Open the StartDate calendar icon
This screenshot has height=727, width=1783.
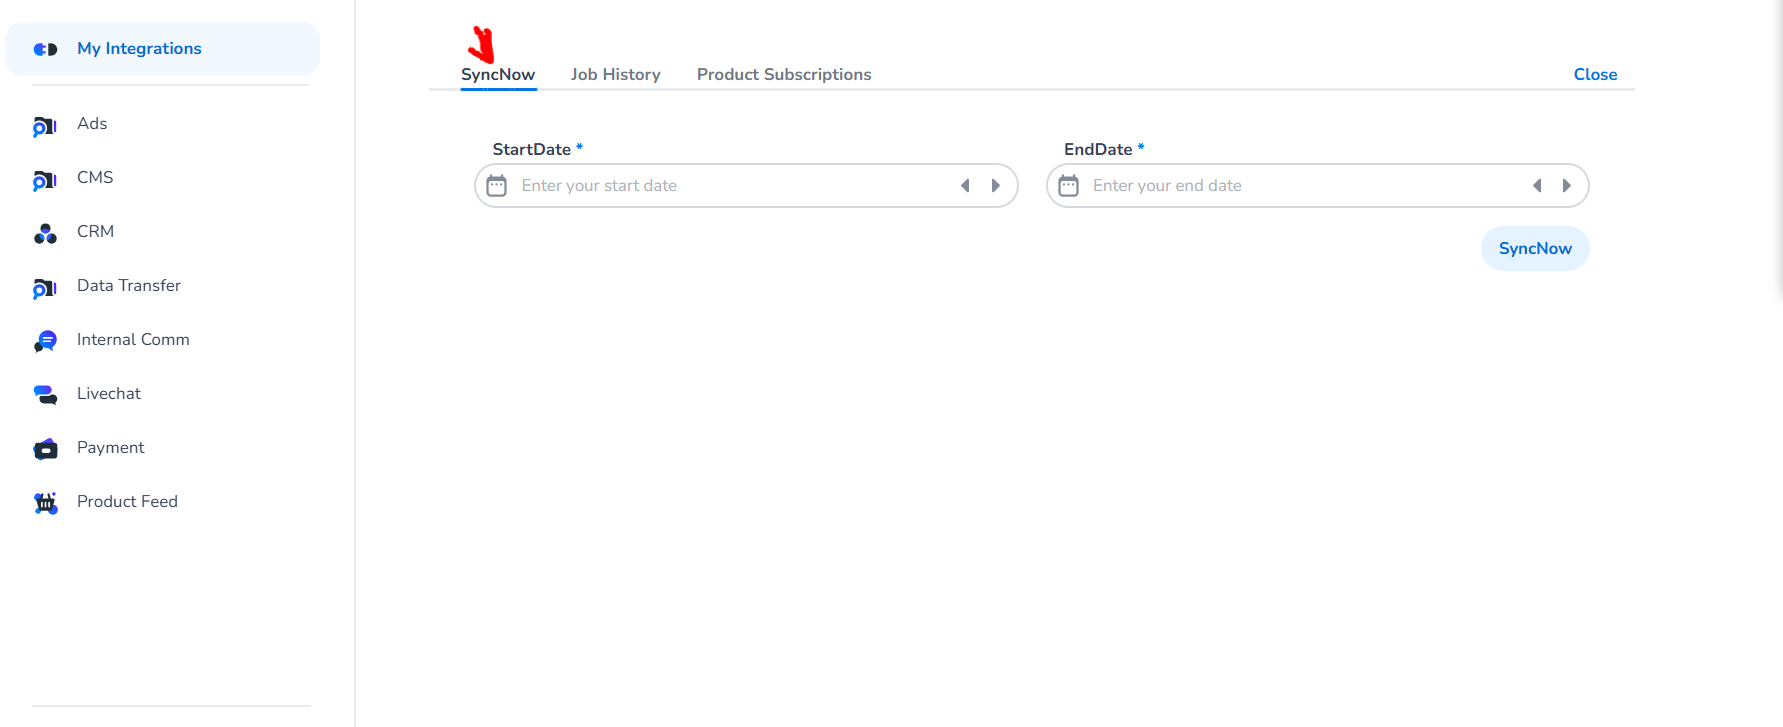coord(496,186)
